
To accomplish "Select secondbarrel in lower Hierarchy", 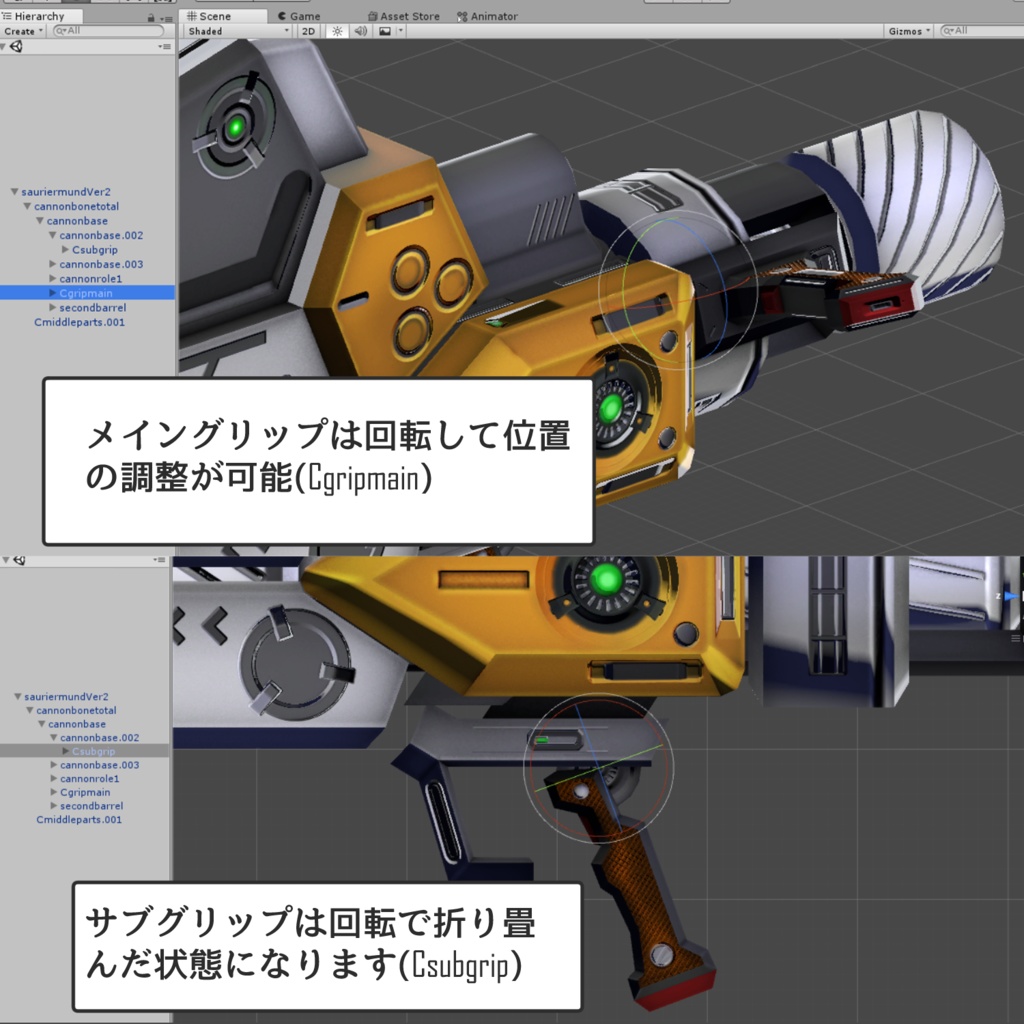I will click(x=91, y=806).
